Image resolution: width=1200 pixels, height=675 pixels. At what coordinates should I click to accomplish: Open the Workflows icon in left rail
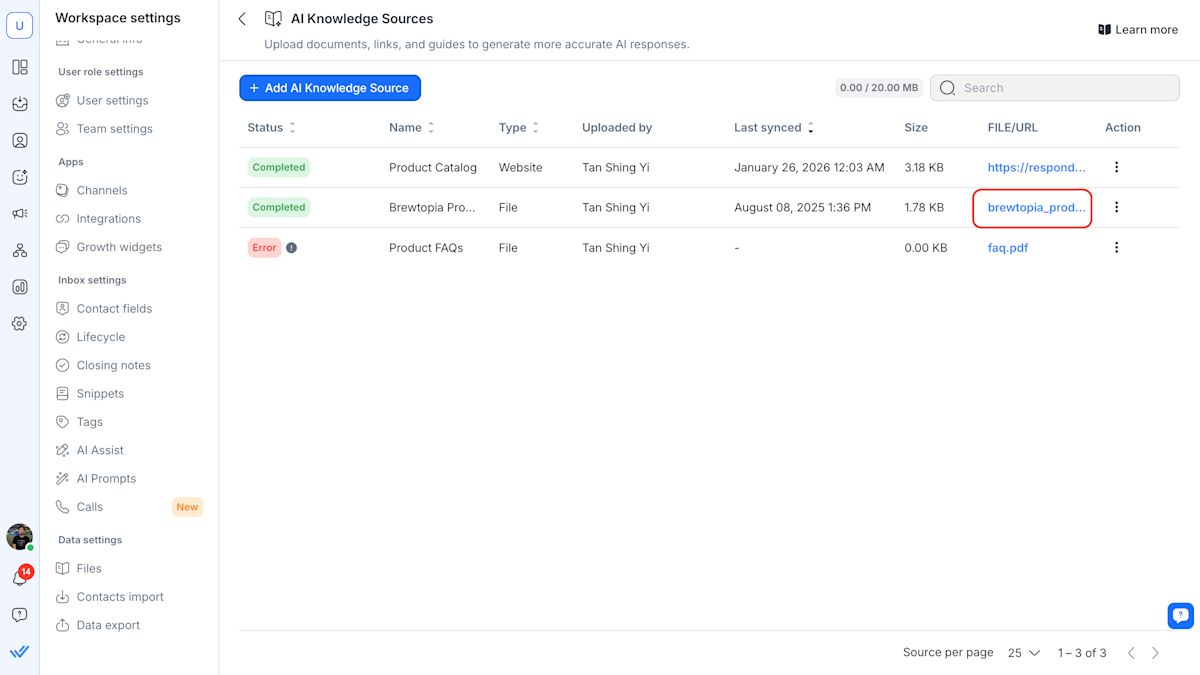click(x=20, y=251)
